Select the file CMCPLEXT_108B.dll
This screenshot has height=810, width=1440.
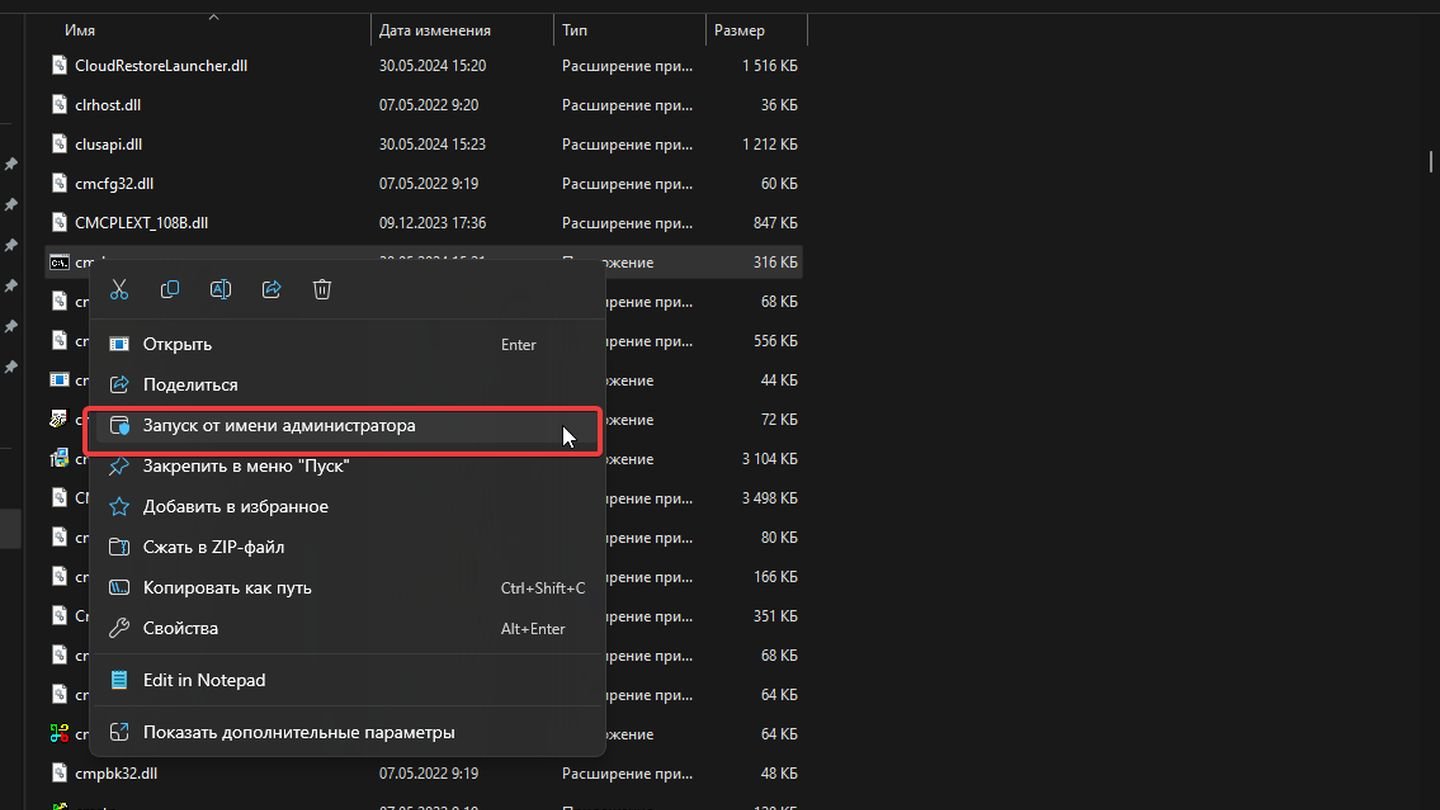click(142, 223)
